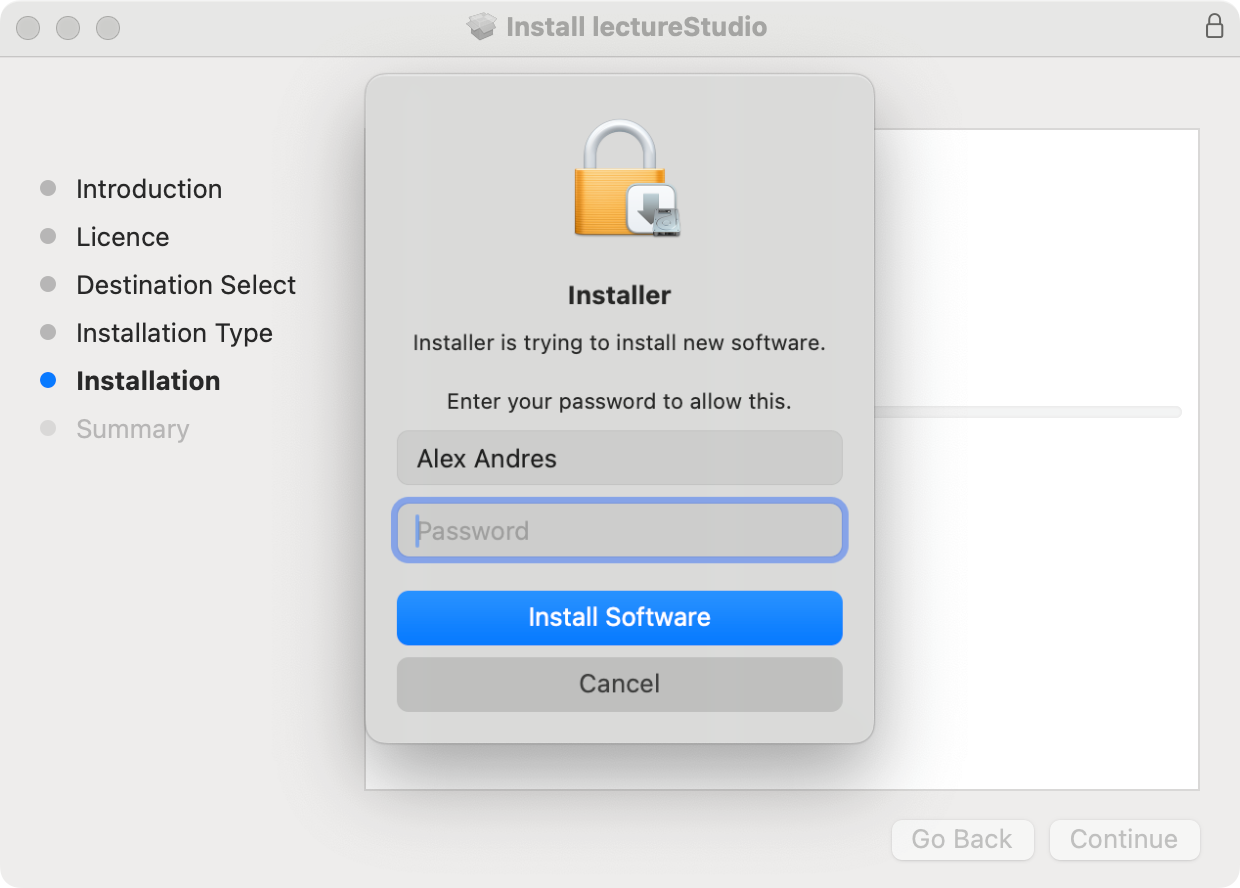
Task: Click the padlock graphic in the authentication dialog
Action: tap(619, 180)
